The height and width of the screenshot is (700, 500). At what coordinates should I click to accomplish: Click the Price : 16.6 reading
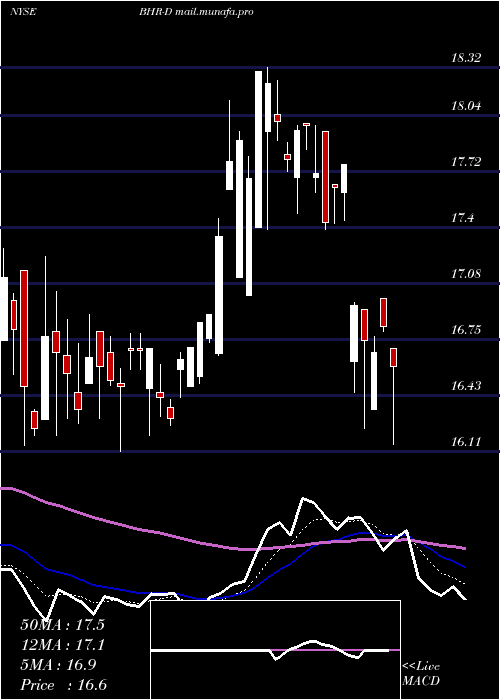(64, 685)
